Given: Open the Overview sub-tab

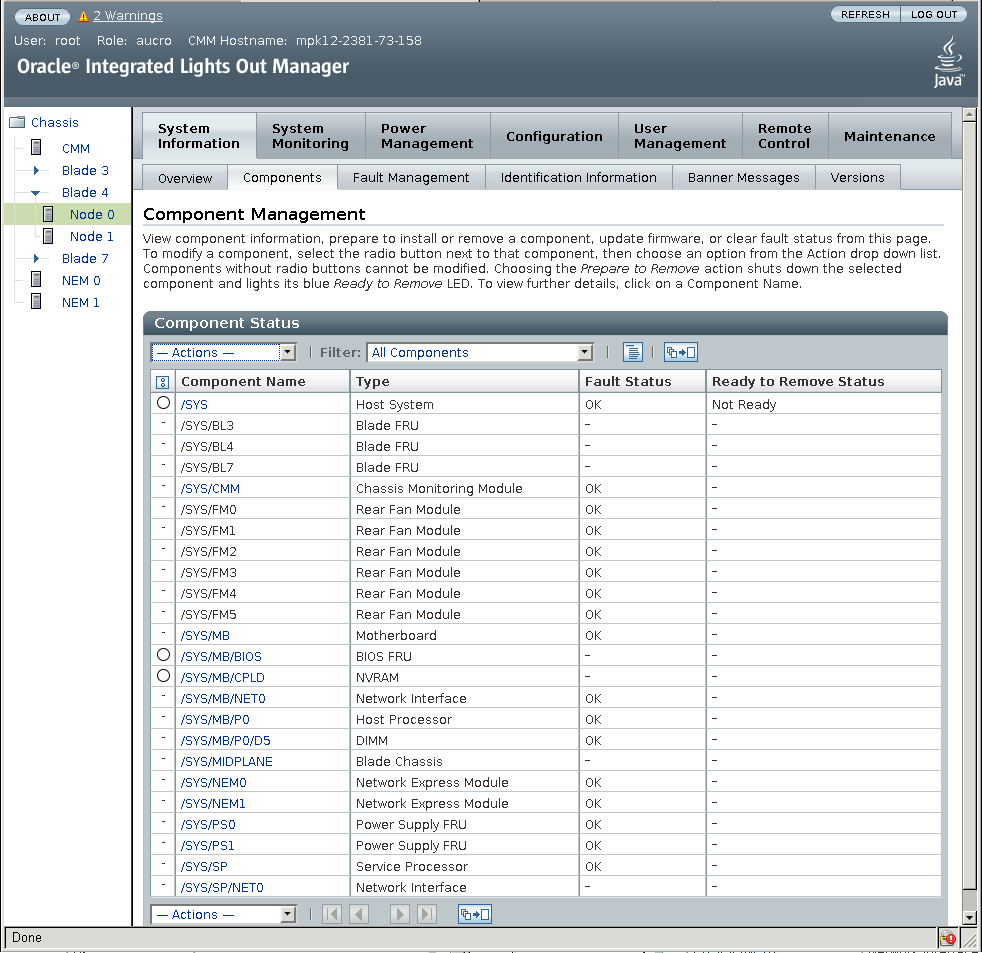Looking at the screenshot, I should coord(185,178).
